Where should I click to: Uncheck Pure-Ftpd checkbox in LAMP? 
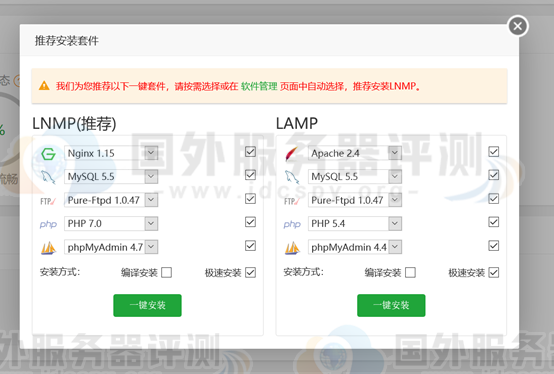pos(494,199)
